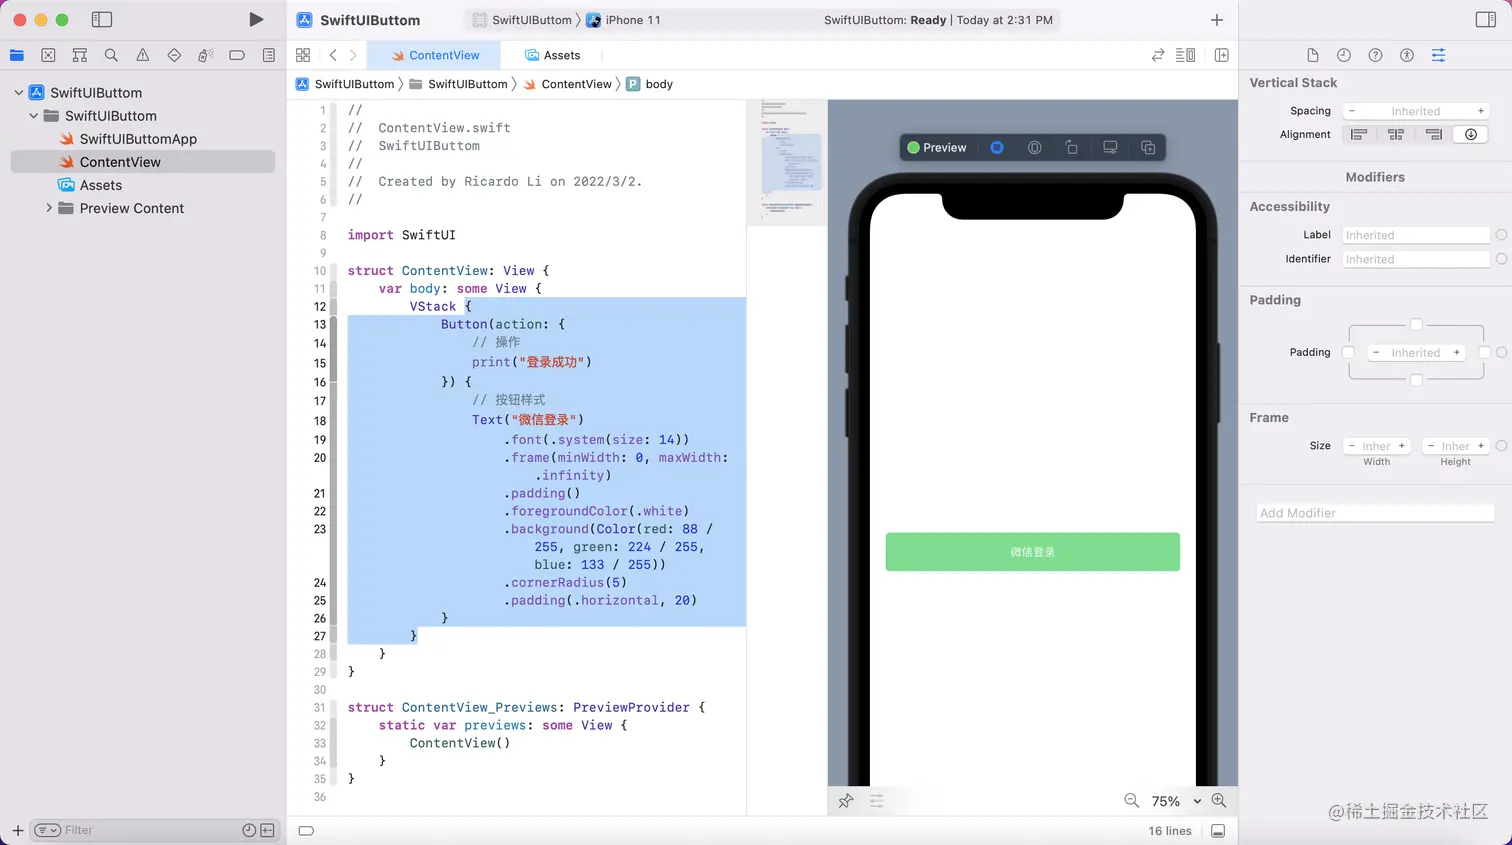Image resolution: width=1512 pixels, height=845 pixels.
Task: Switch to the ContentView editor tab
Action: coord(436,55)
